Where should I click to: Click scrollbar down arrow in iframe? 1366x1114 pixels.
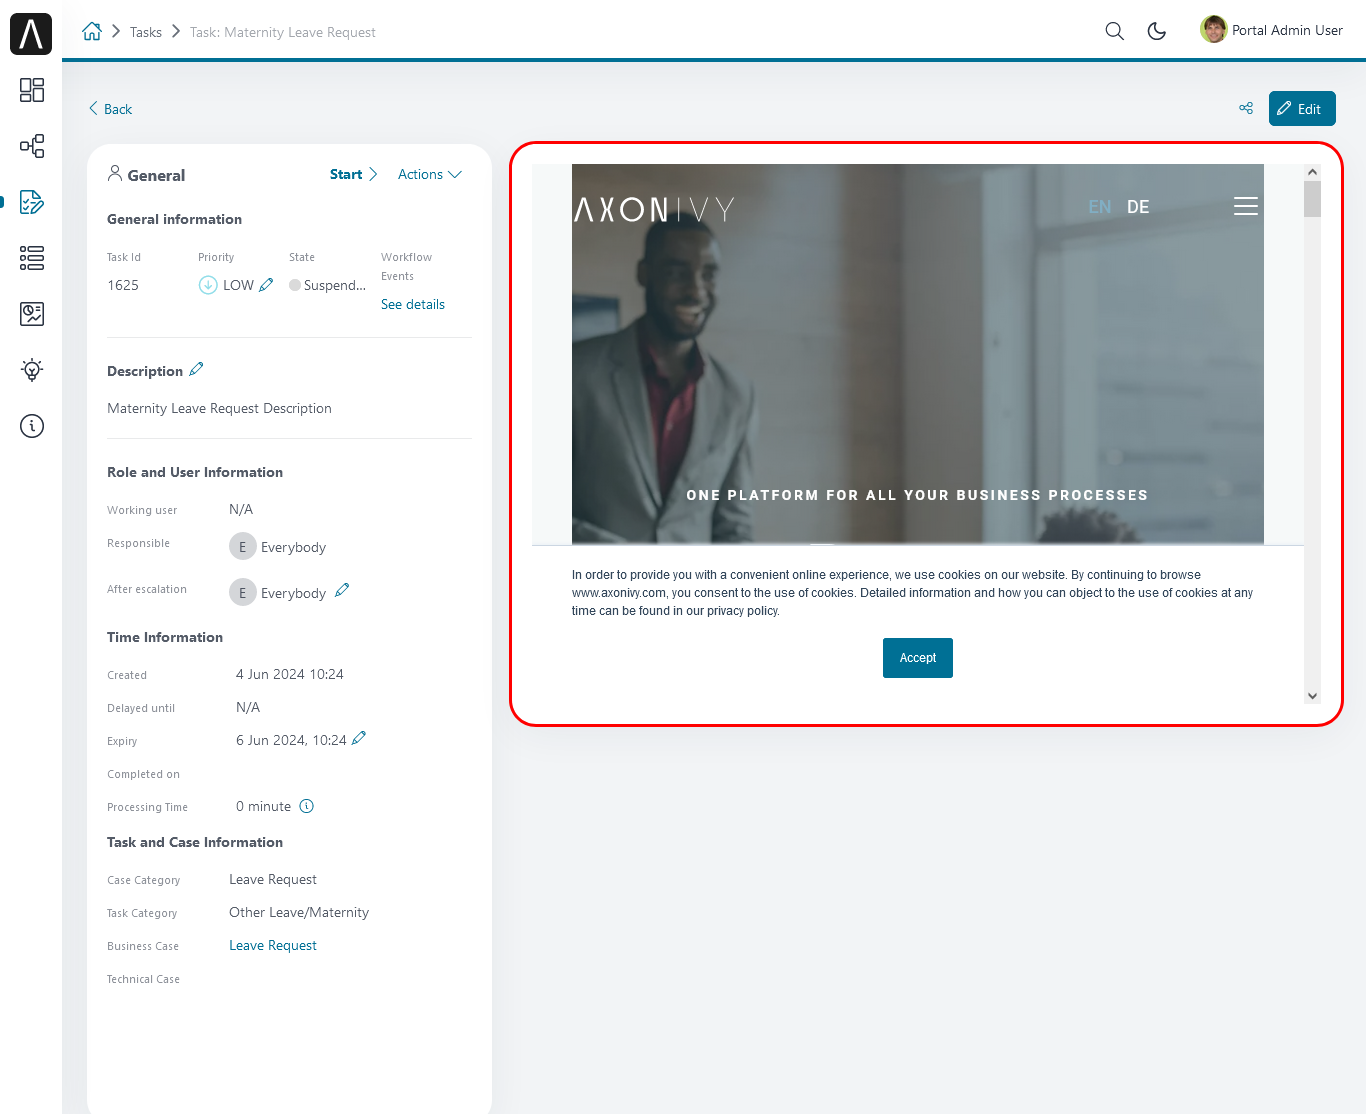click(x=1312, y=696)
